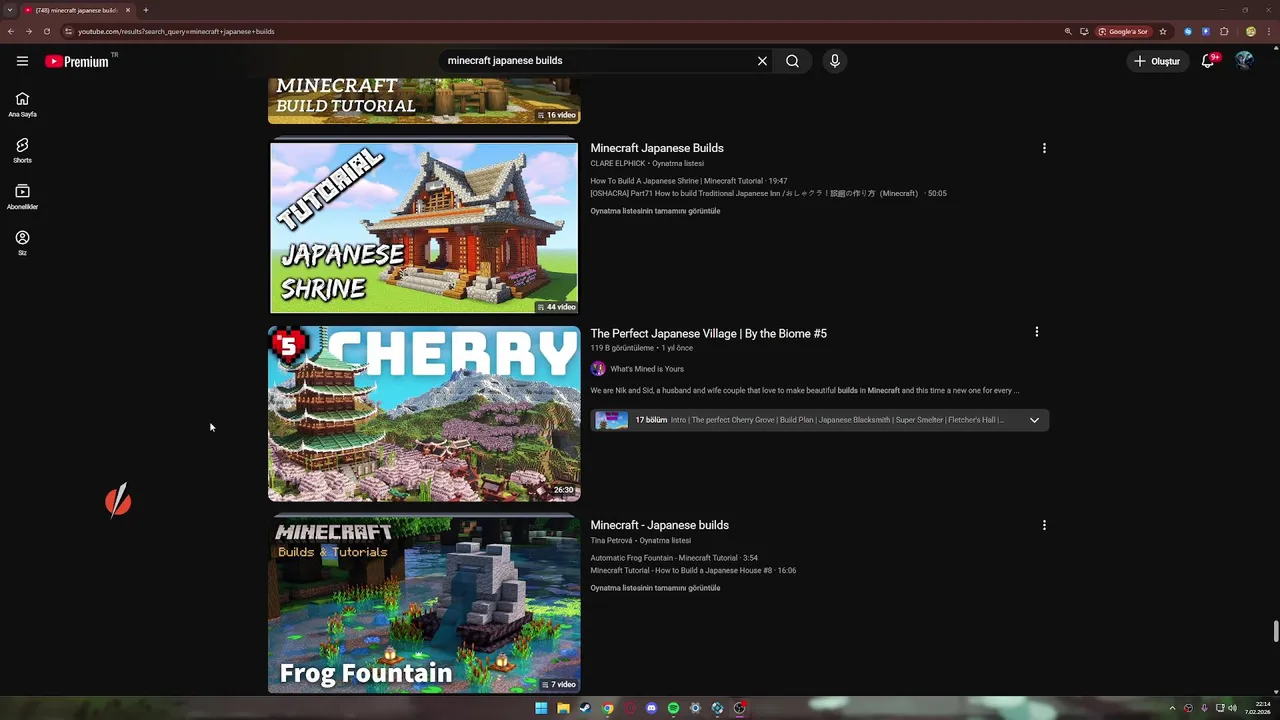Open the Siz profile section
The width and height of the screenshot is (1280, 720).
click(x=22, y=243)
